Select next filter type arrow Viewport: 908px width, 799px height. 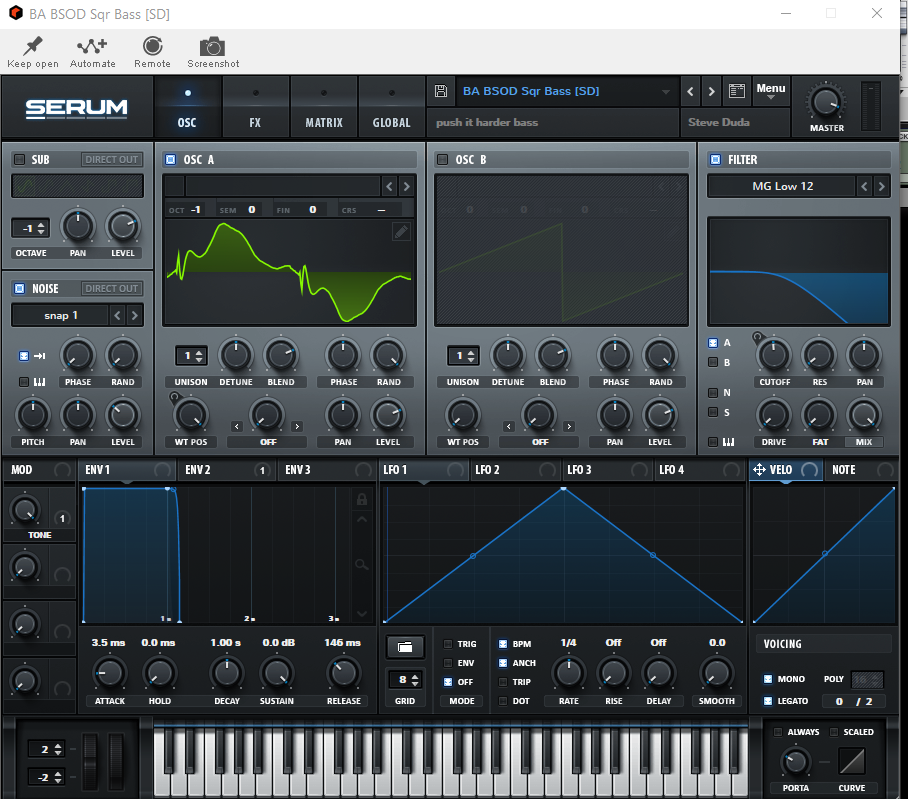(881, 186)
